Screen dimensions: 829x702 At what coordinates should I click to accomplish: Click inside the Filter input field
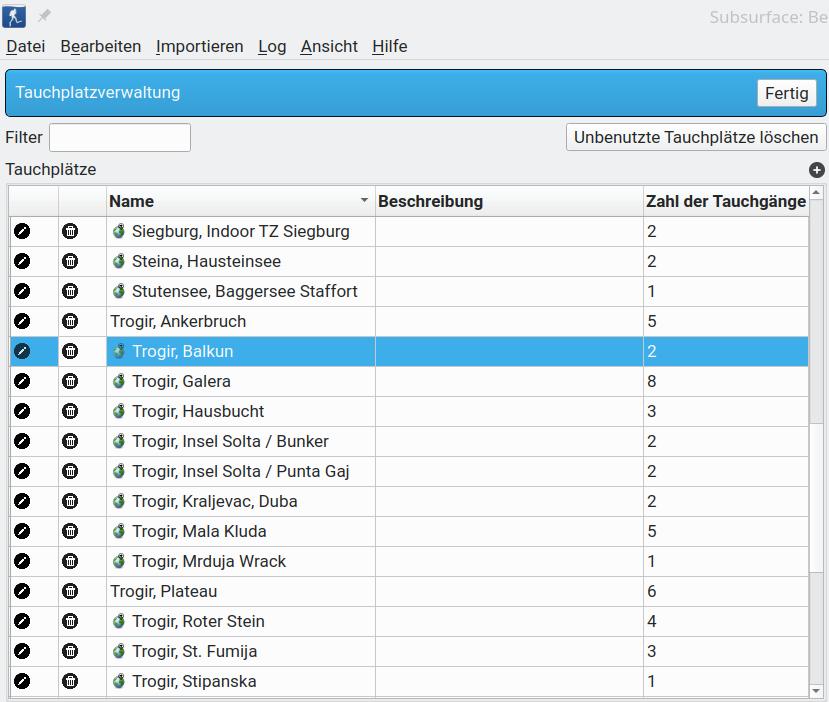tap(120, 137)
